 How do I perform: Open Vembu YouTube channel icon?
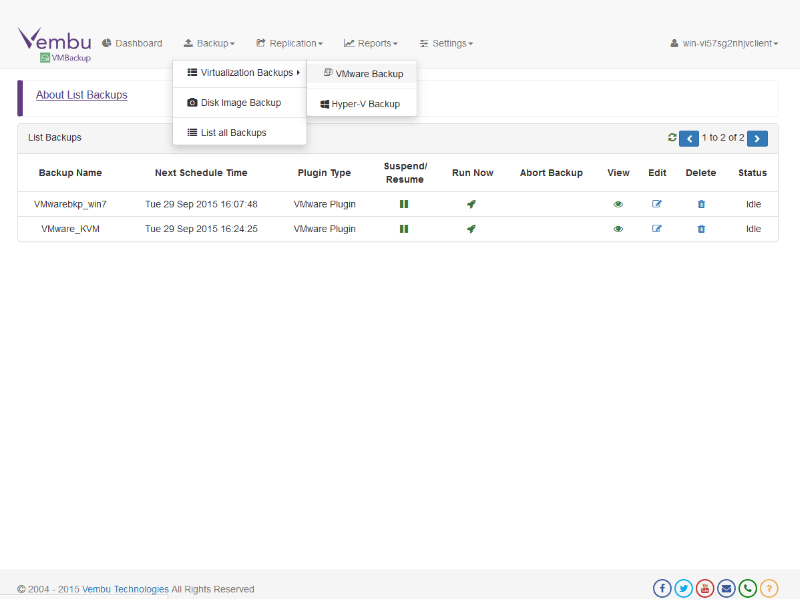click(x=705, y=589)
